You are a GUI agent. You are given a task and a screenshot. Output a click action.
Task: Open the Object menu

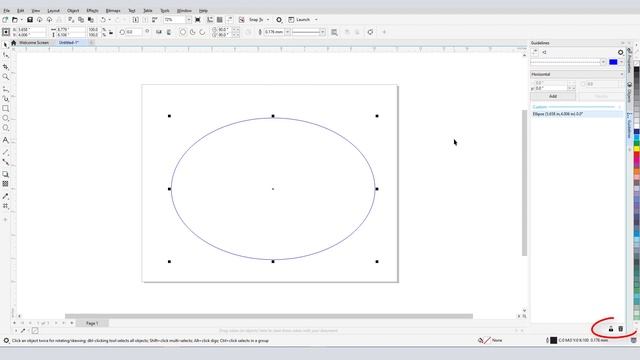[x=73, y=11]
